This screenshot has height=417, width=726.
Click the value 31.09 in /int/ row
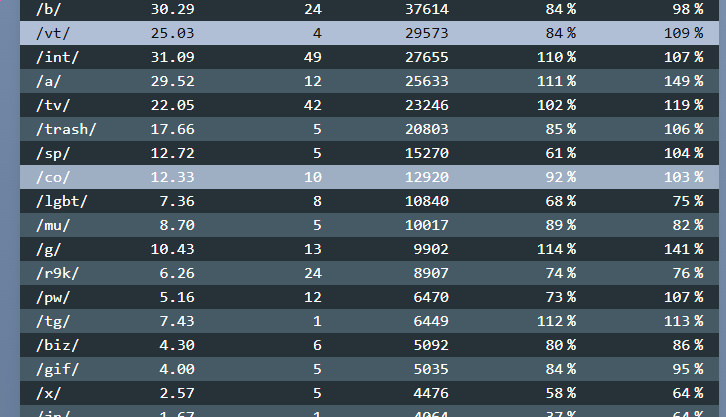[x=173, y=57]
